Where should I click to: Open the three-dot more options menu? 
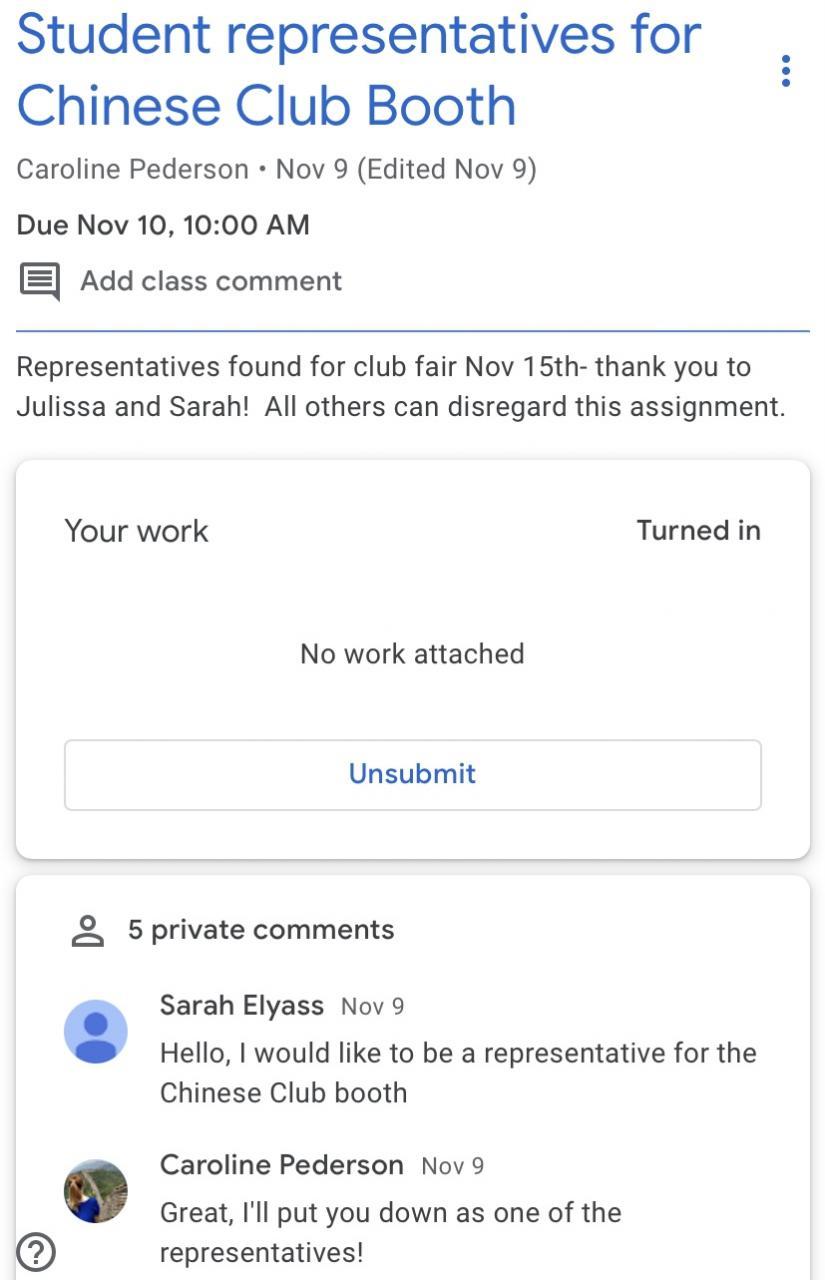coord(786,71)
